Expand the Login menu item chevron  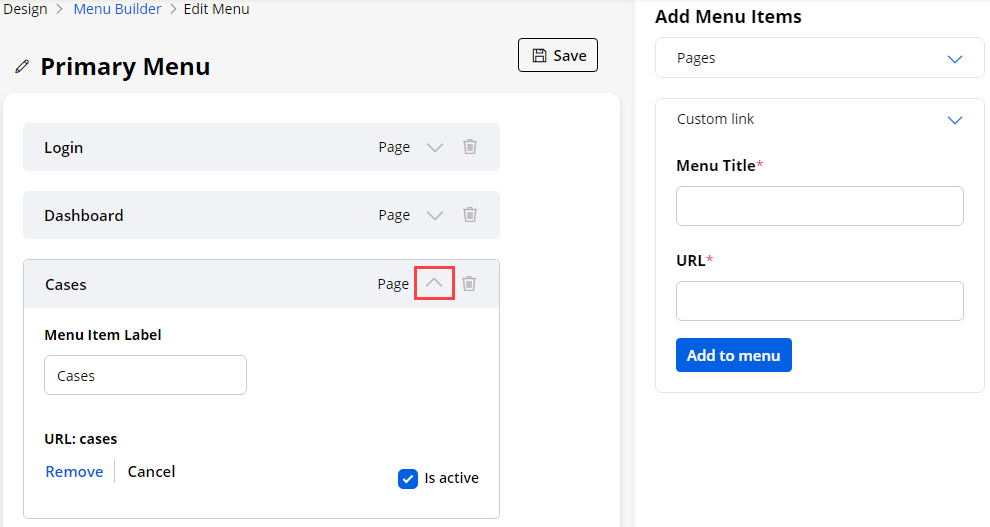(435, 147)
